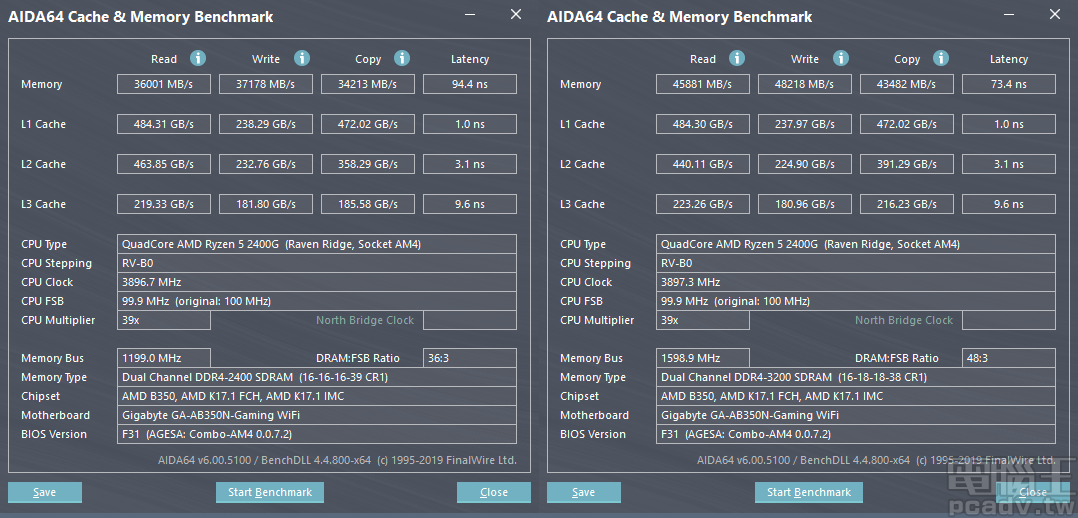Click Read info icon in left window
The height and width of the screenshot is (518, 1078).
point(198,58)
